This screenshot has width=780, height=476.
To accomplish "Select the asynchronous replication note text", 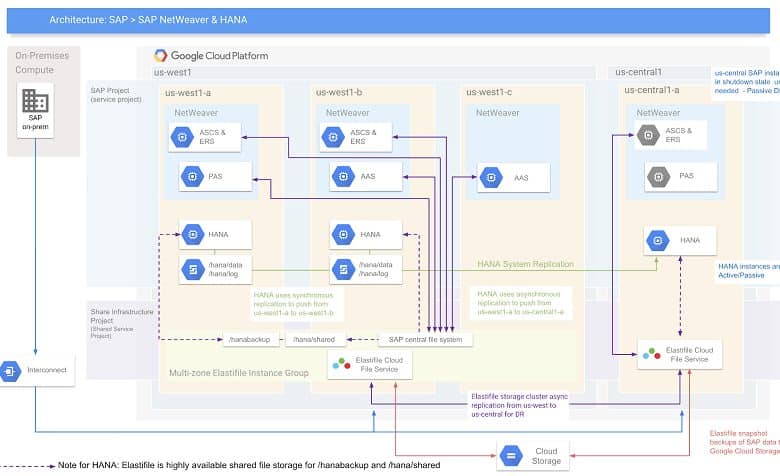I will point(520,303).
